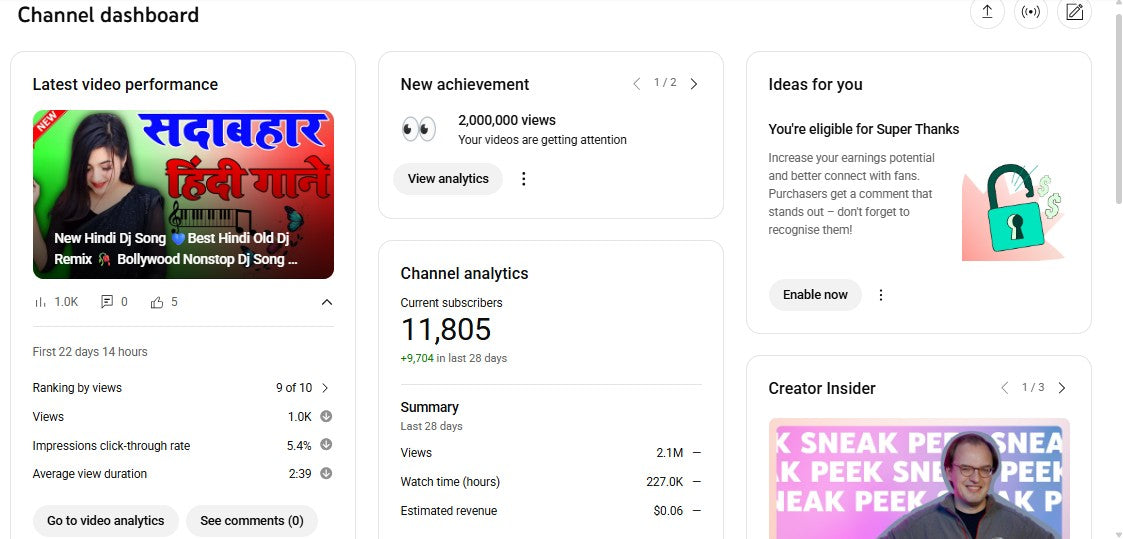This screenshot has height=539, width=1123.
Task: Go to next New achievement card
Action: pos(694,84)
